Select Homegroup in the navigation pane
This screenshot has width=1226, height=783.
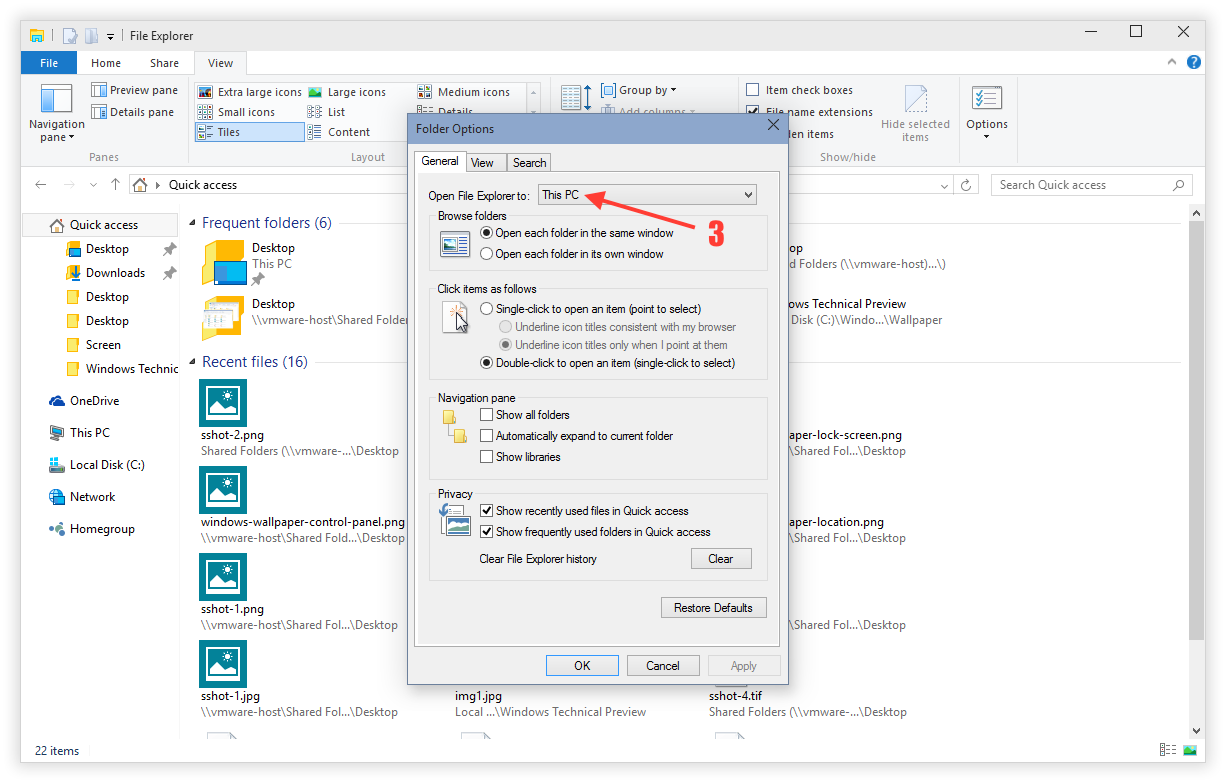click(97, 528)
